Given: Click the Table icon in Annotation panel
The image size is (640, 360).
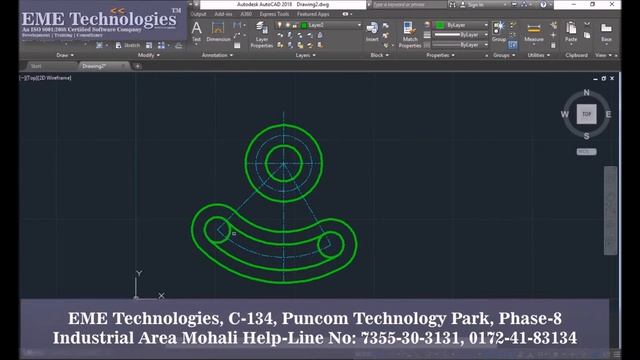Looking at the screenshot, I should (x=237, y=45).
